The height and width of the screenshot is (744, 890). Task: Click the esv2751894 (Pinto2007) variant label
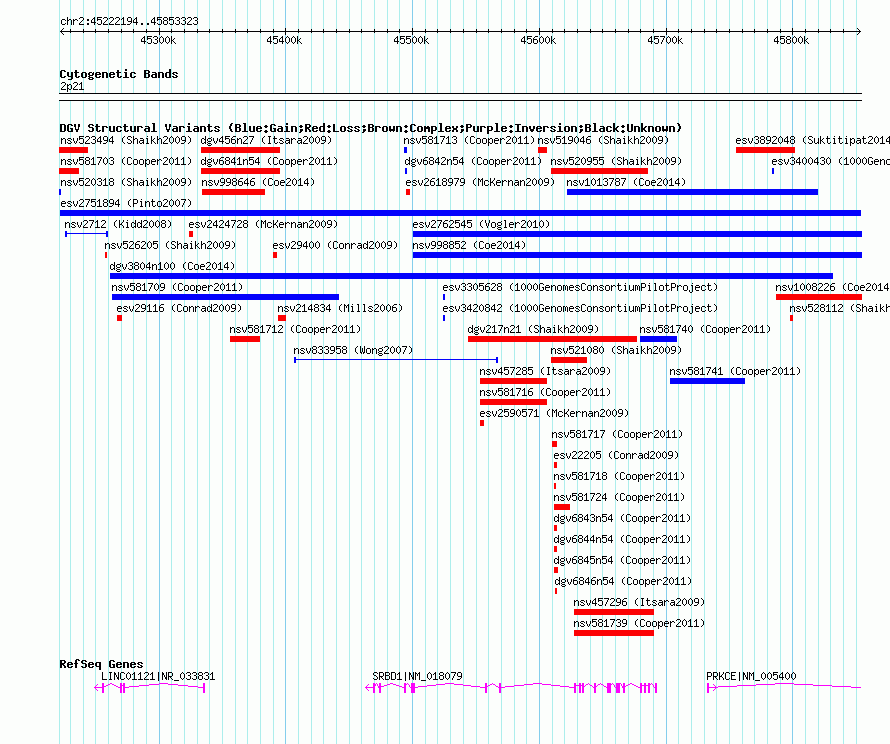[126, 203]
